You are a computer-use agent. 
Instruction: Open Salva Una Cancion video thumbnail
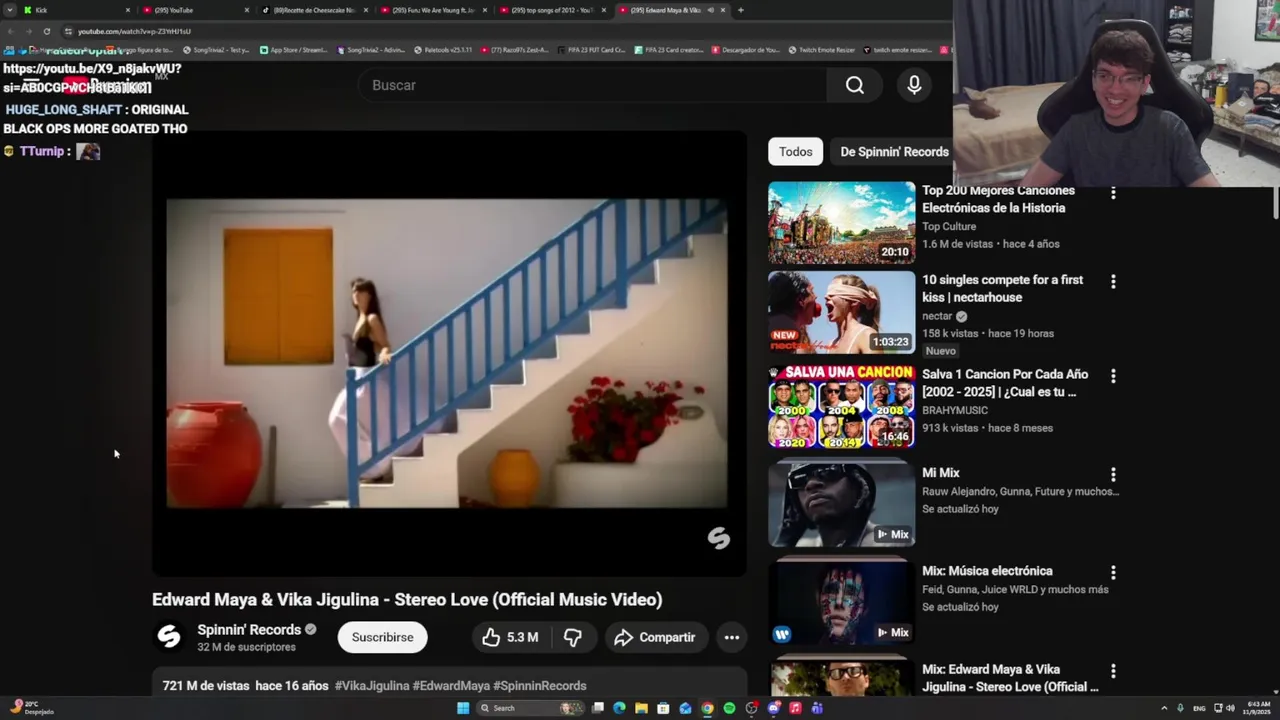pyautogui.click(x=841, y=406)
